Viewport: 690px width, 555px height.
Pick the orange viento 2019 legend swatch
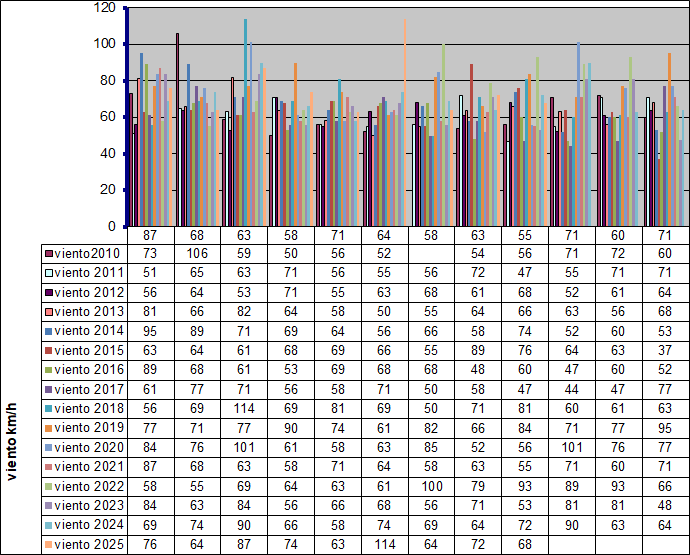coord(49,427)
